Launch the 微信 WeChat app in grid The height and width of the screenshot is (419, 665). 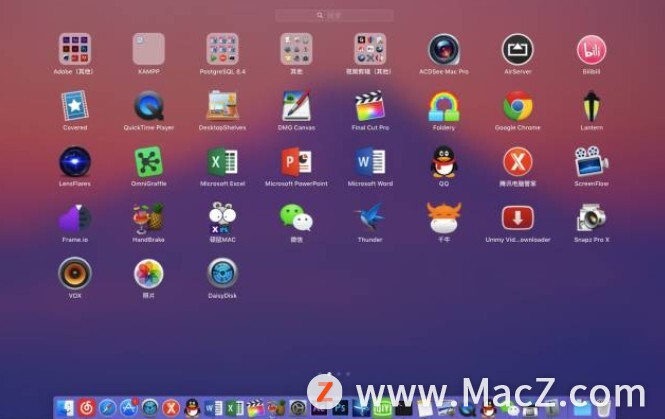296,218
